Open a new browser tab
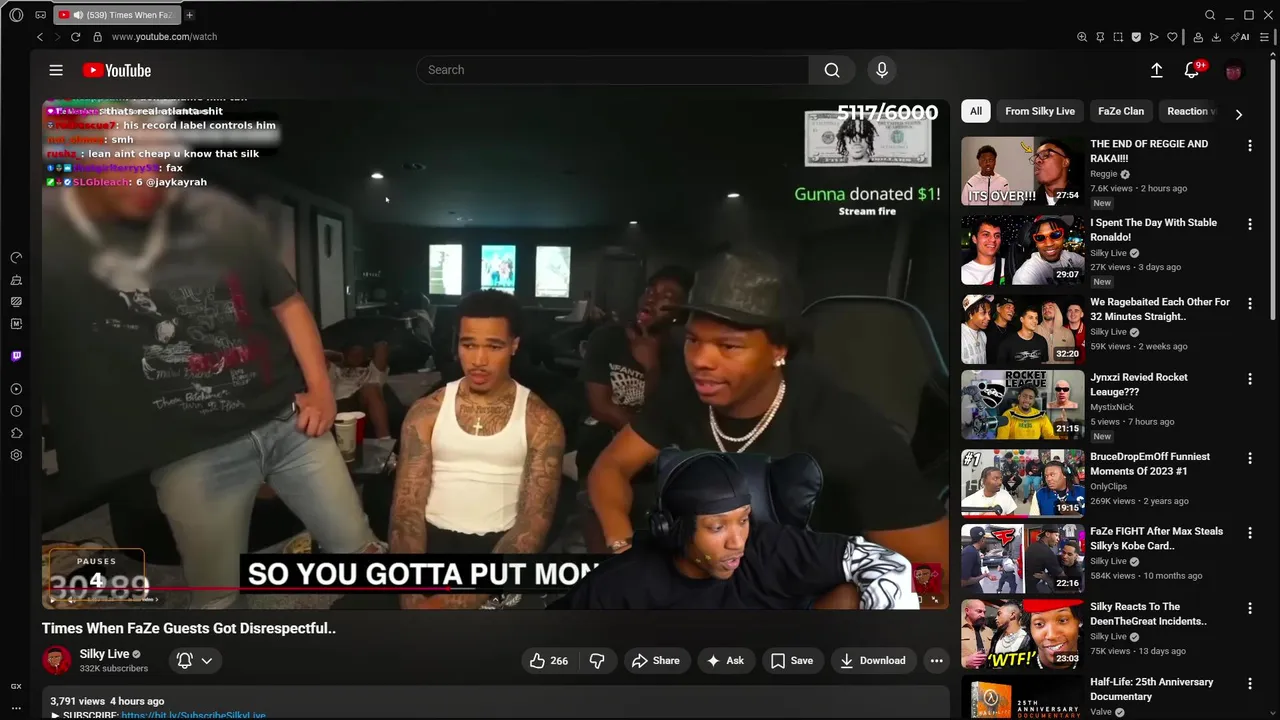This screenshot has width=1280, height=720. [x=189, y=15]
